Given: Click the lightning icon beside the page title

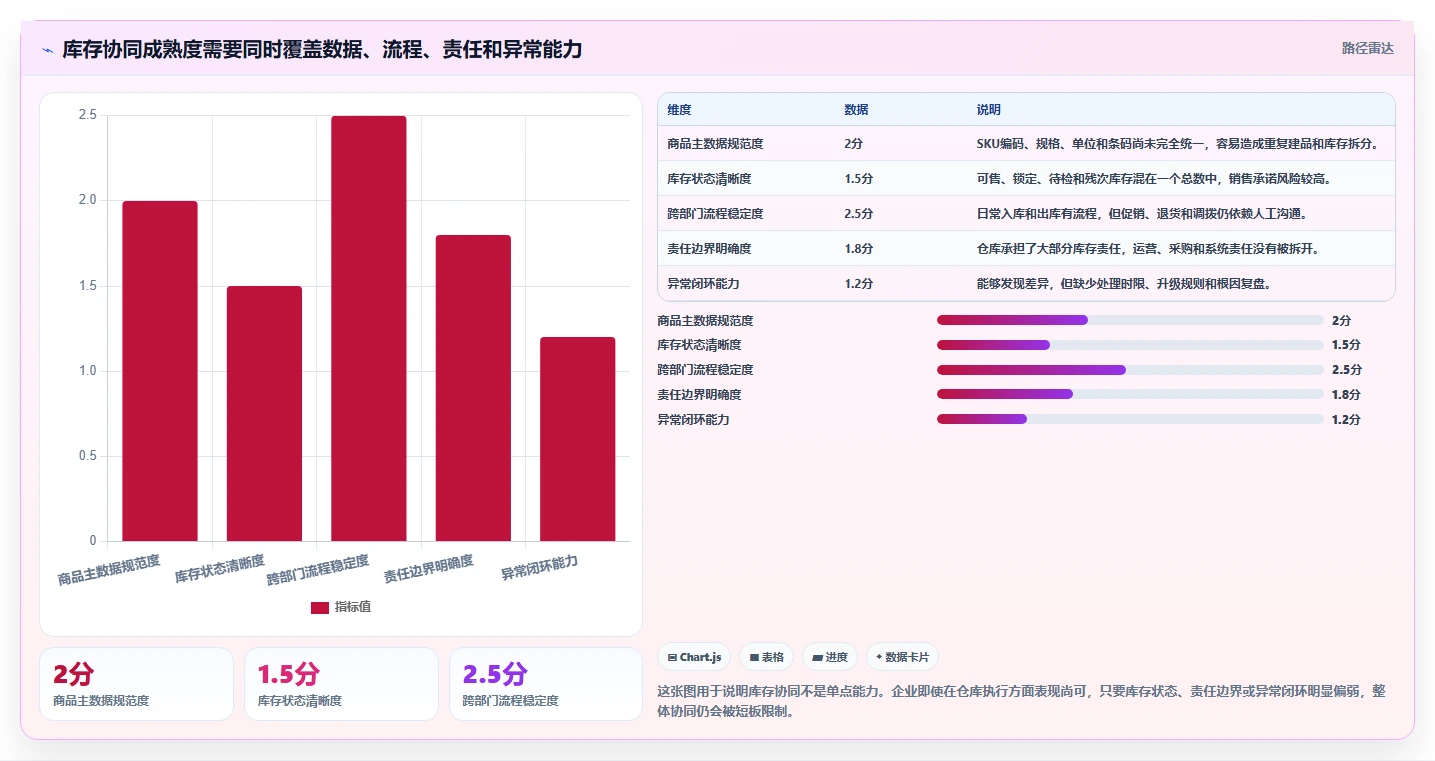Looking at the screenshot, I should coord(48,50).
